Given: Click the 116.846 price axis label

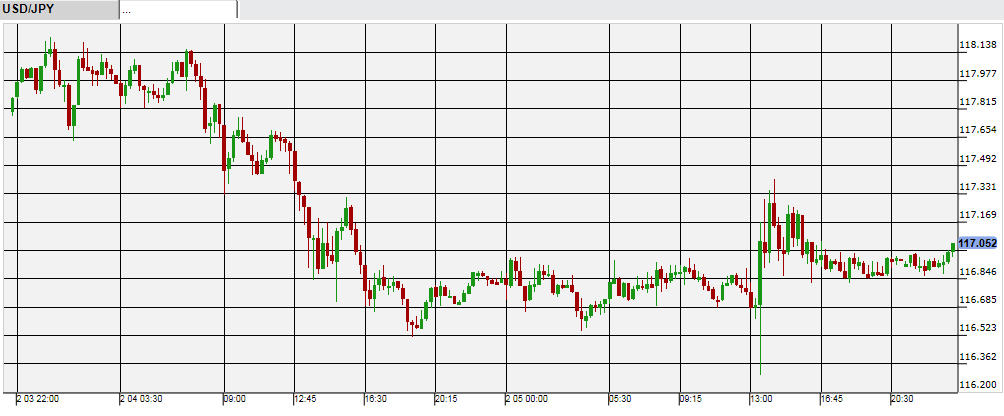Looking at the screenshot, I should click(x=977, y=272).
